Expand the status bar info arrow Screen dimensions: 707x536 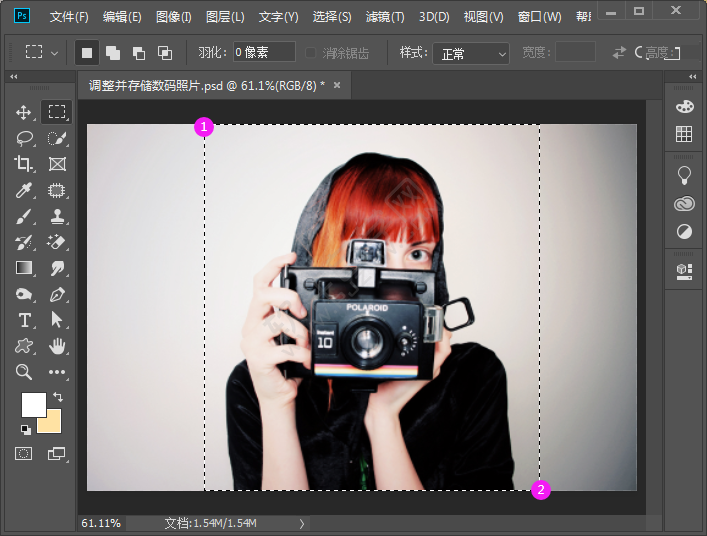(x=301, y=523)
